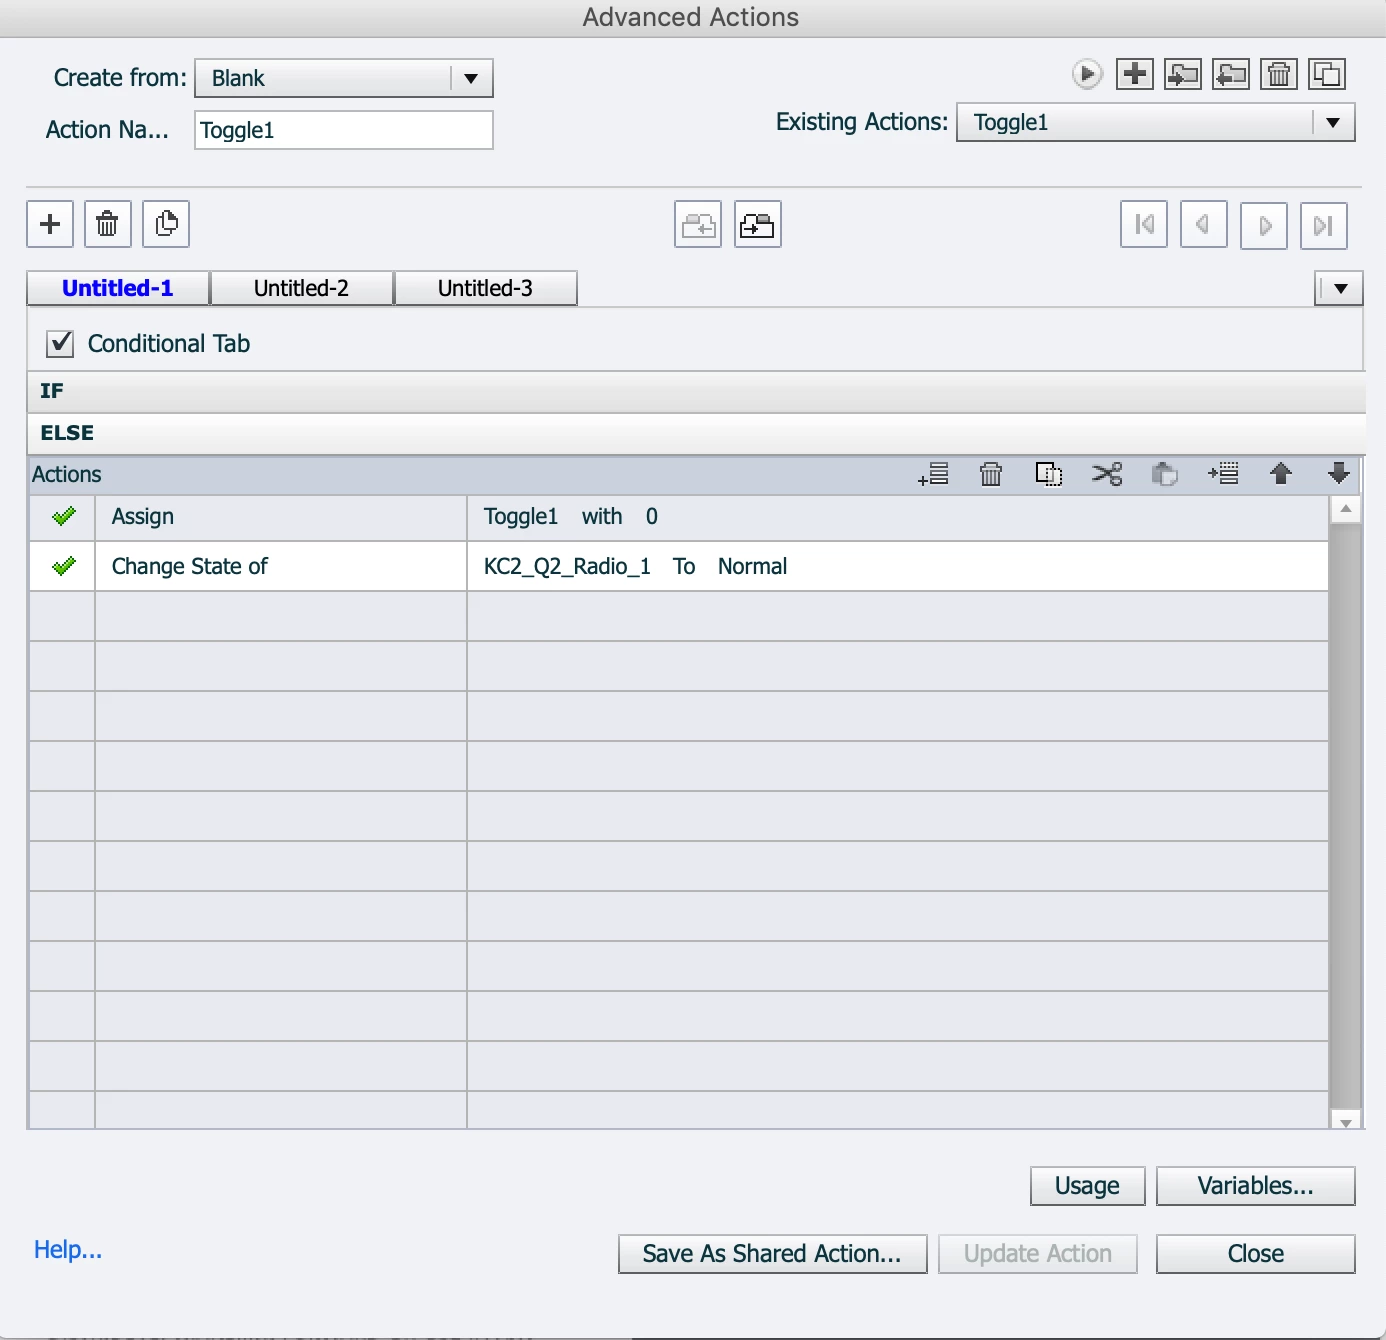The image size is (1386, 1340).
Task: Click the Create new action plus icon
Action: pyautogui.click(x=1135, y=74)
